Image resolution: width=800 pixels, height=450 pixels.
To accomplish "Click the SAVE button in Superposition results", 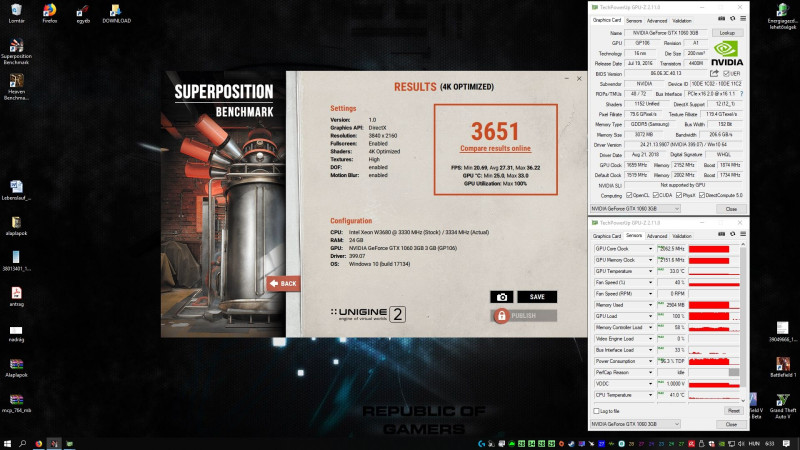I will [537, 297].
